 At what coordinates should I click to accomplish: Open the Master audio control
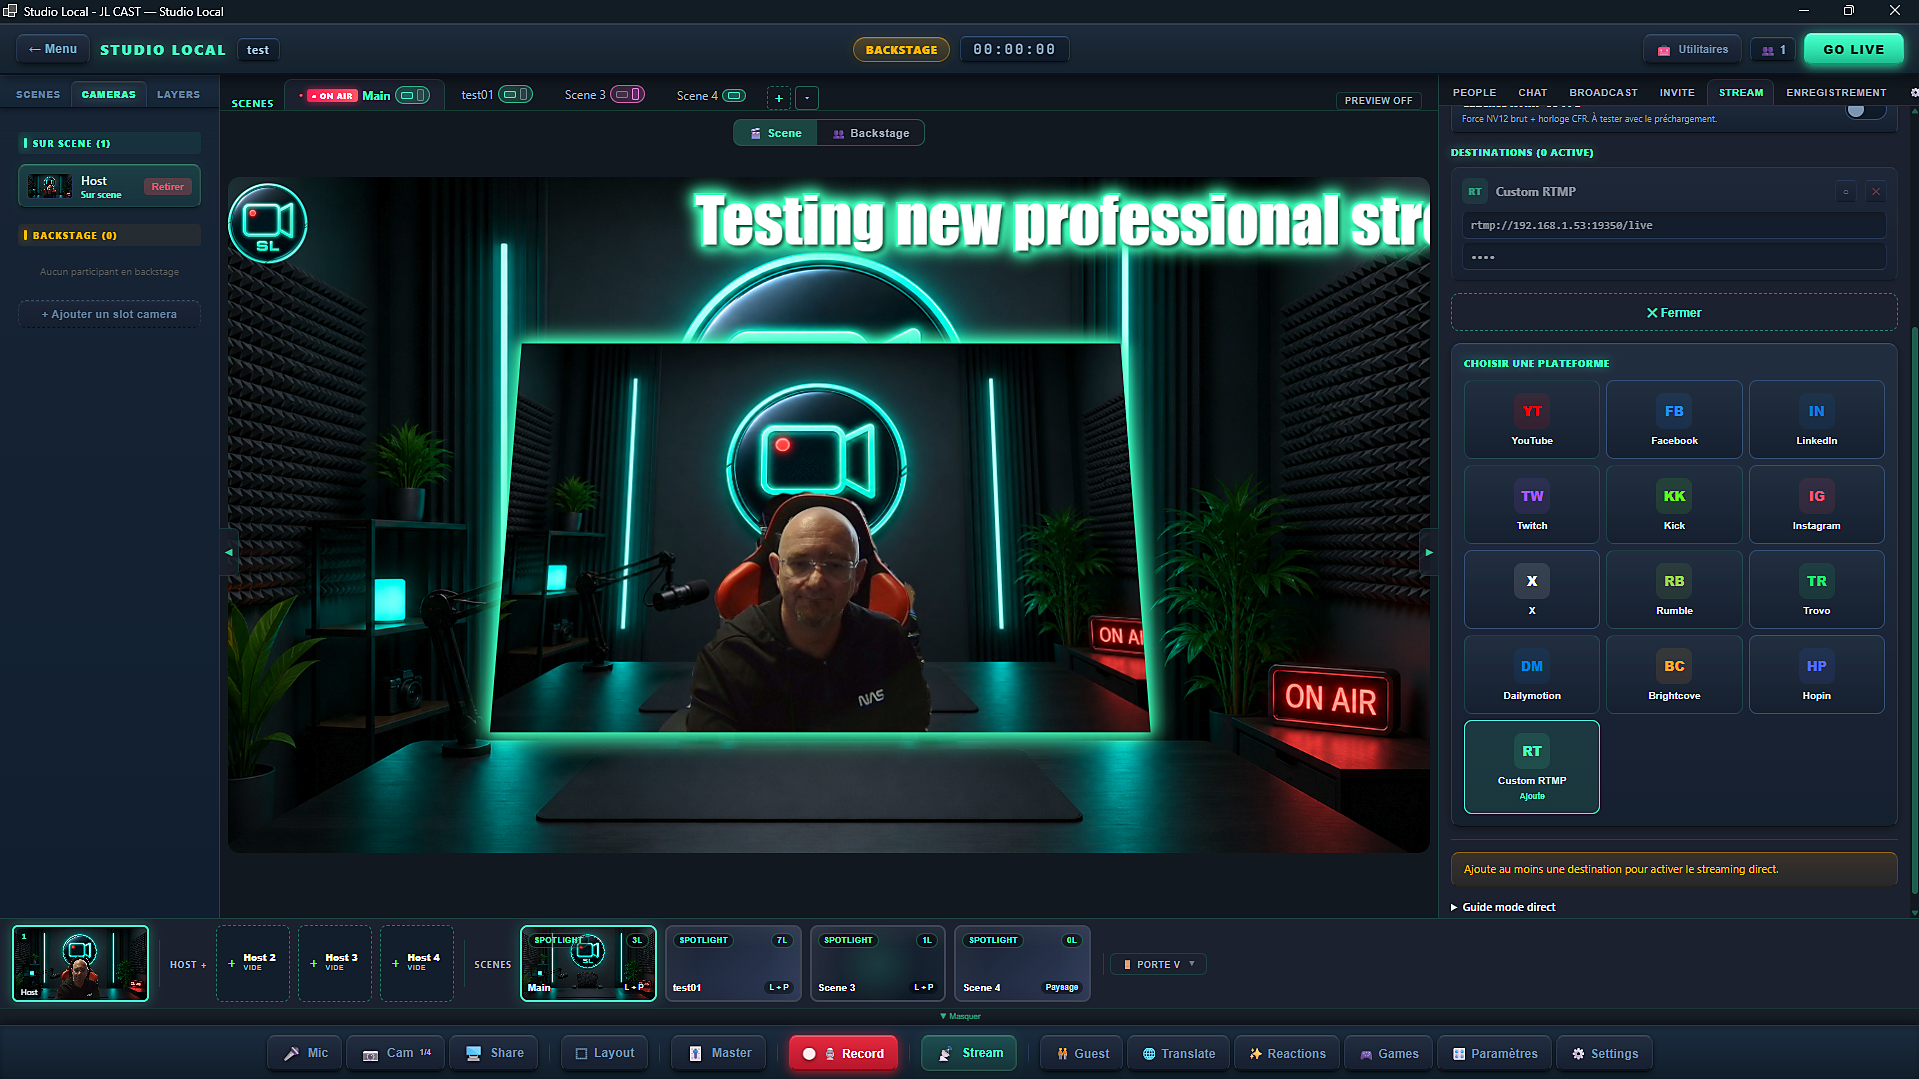[x=720, y=1053]
